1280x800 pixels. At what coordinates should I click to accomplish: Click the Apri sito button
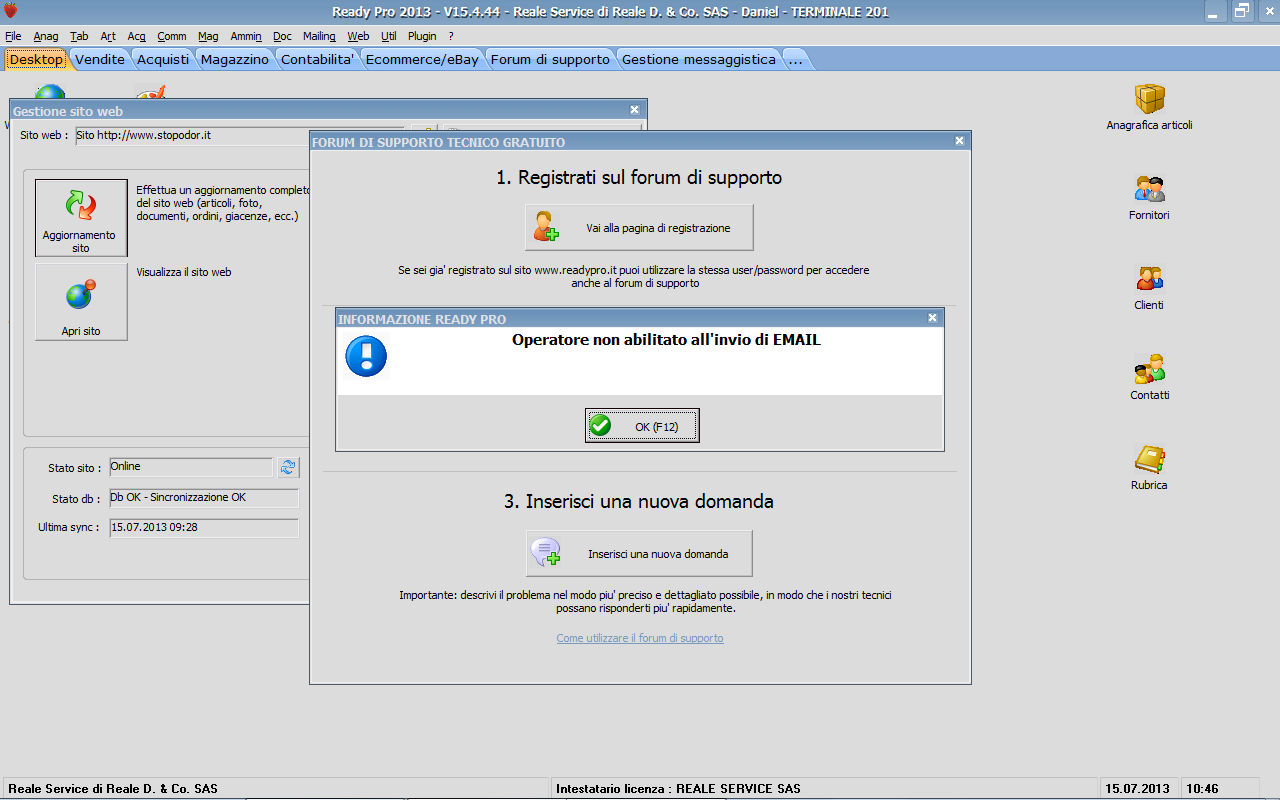click(x=81, y=302)
